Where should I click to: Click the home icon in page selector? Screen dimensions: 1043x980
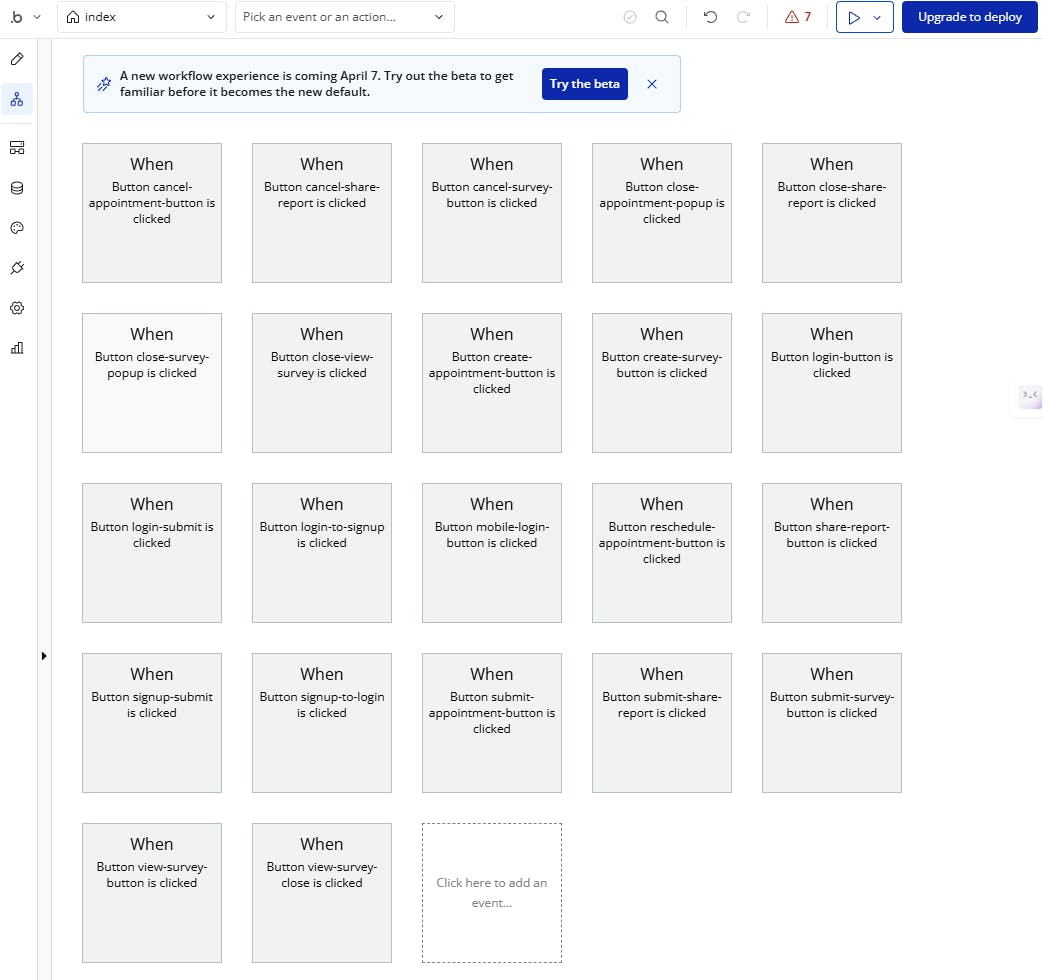click(x=73, y=17)
